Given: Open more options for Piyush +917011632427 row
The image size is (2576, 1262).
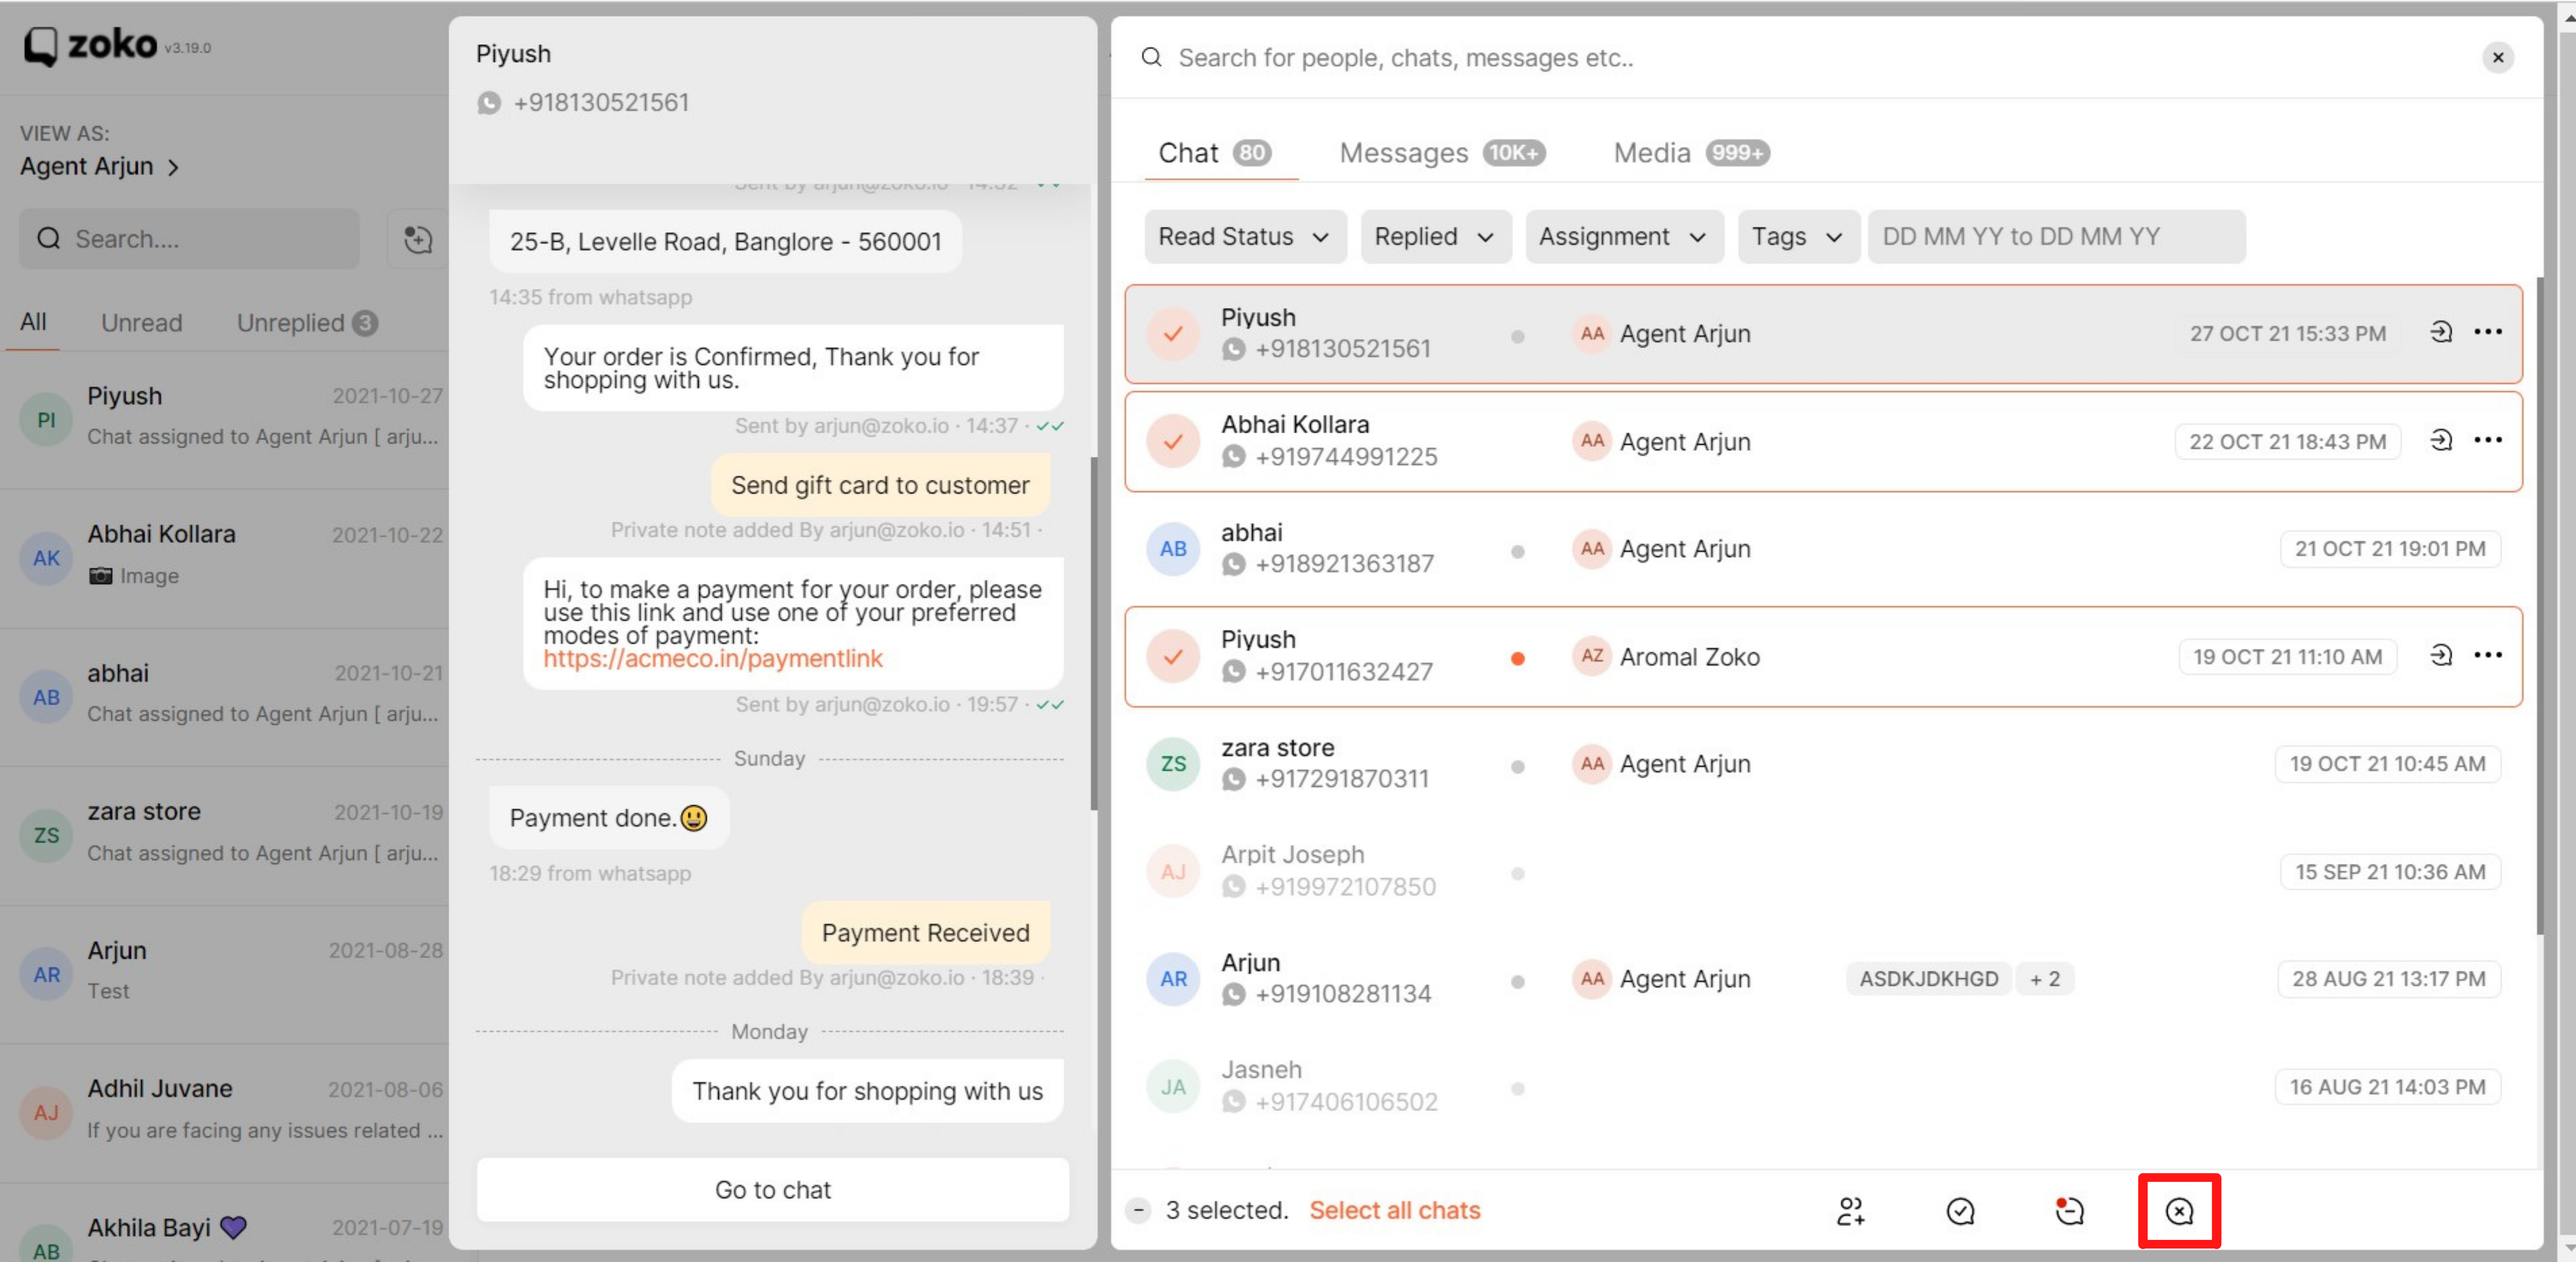Looking at the screenshot, I should click(x=2487, y=655).
